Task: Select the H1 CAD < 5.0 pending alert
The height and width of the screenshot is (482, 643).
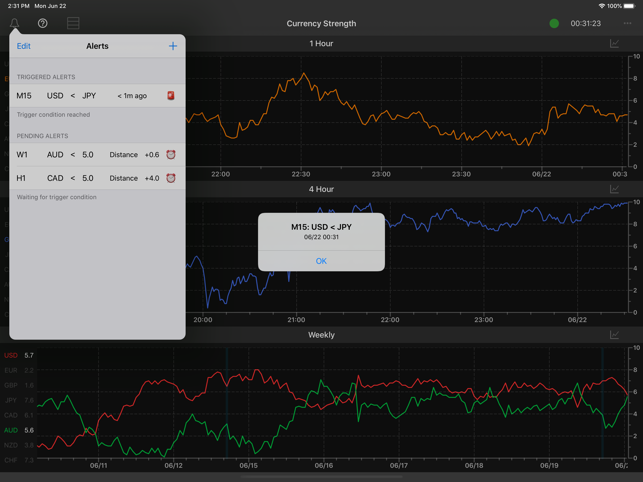Action: coord(90,178)
